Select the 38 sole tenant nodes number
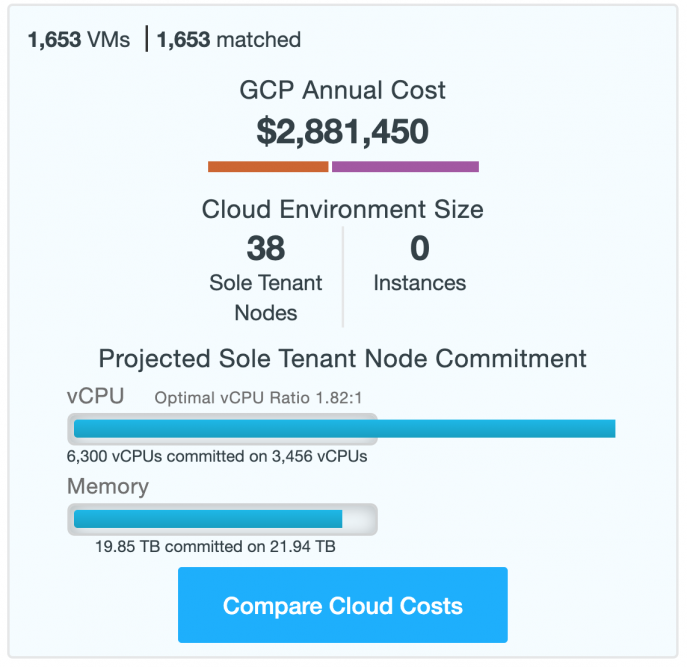This screenshot has width=687, height=667. click(265, 248)
